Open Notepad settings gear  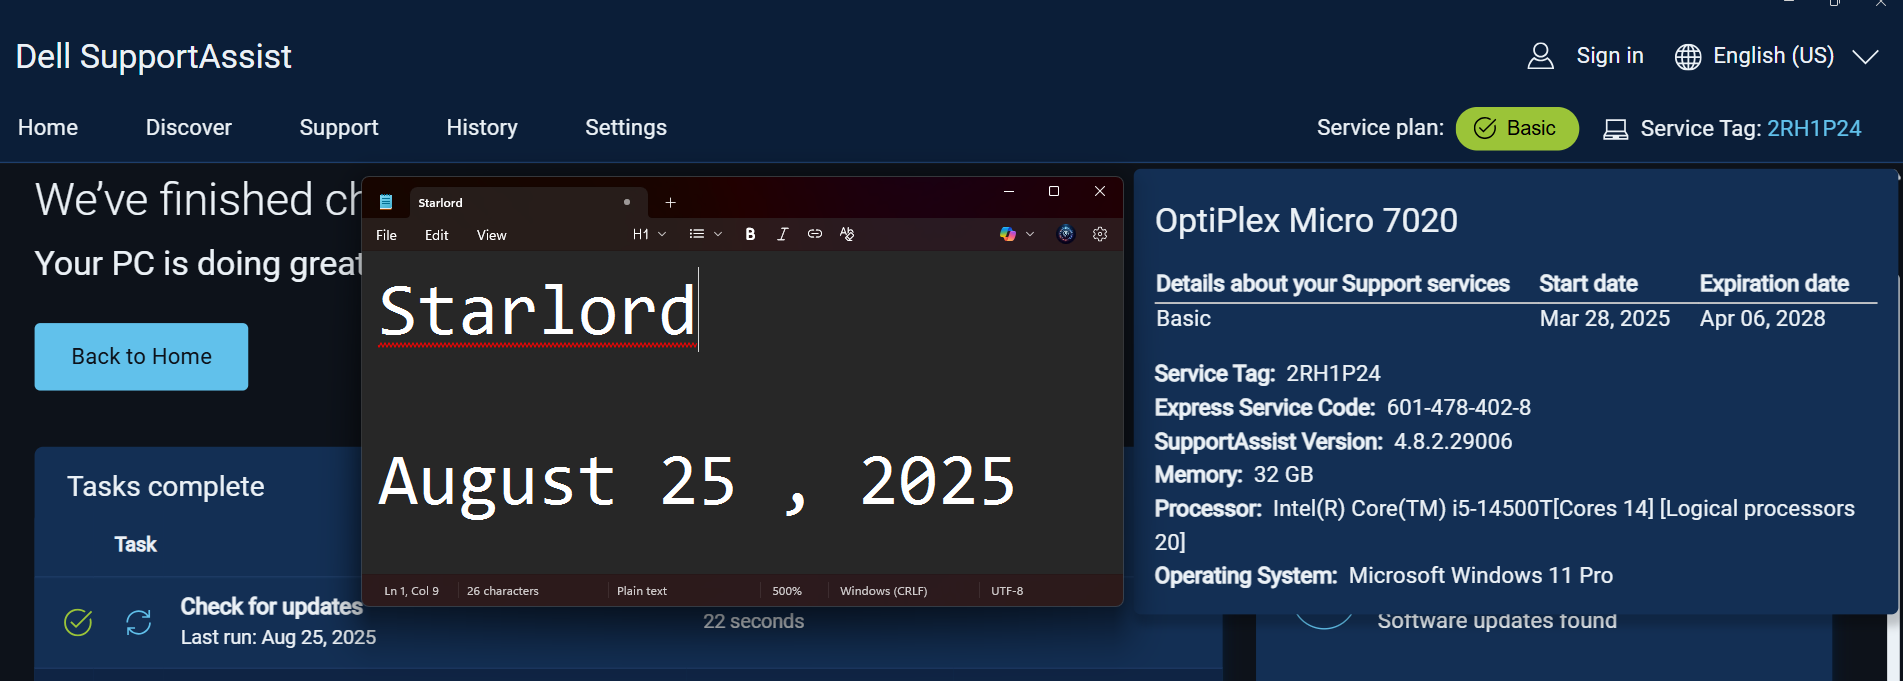coord(1100,234)
